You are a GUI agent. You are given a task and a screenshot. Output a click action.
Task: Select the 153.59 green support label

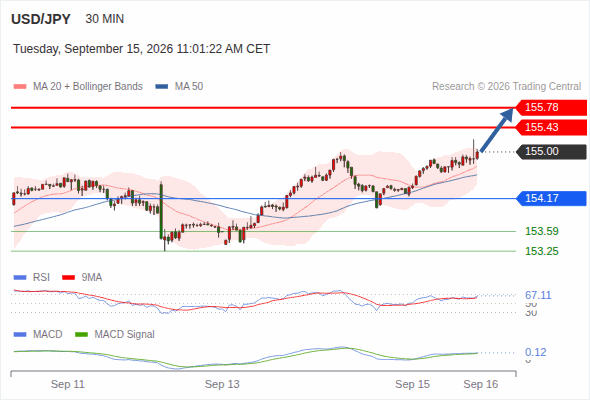(x=541, y=231)
